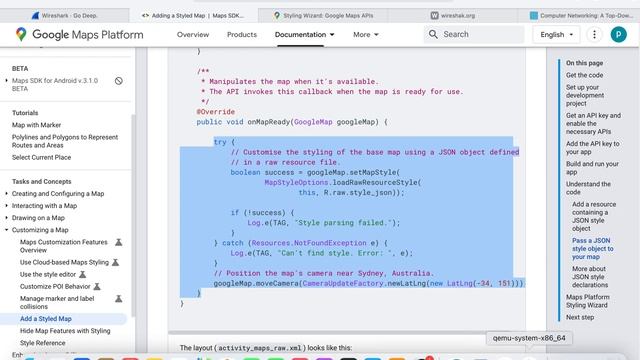
Task: Open the three-dot options menu
Action: coord(594,35)
